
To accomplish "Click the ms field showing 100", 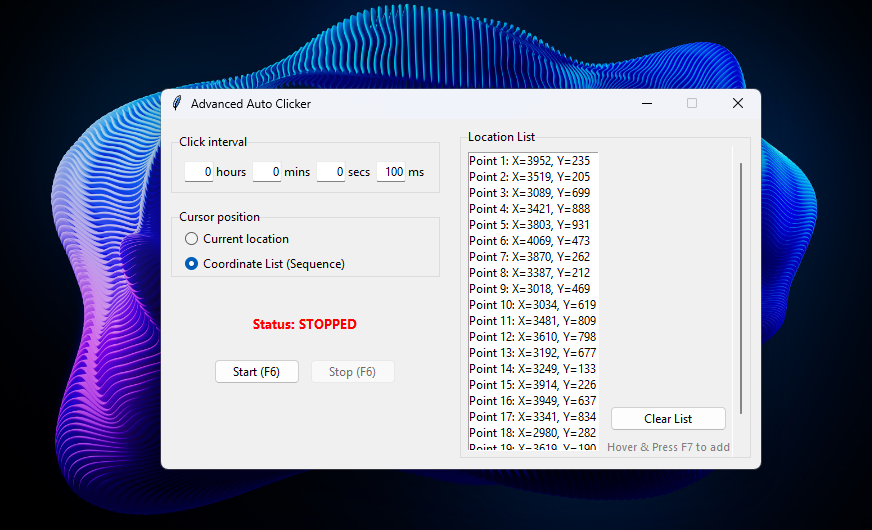I will [x=391, y=172].
